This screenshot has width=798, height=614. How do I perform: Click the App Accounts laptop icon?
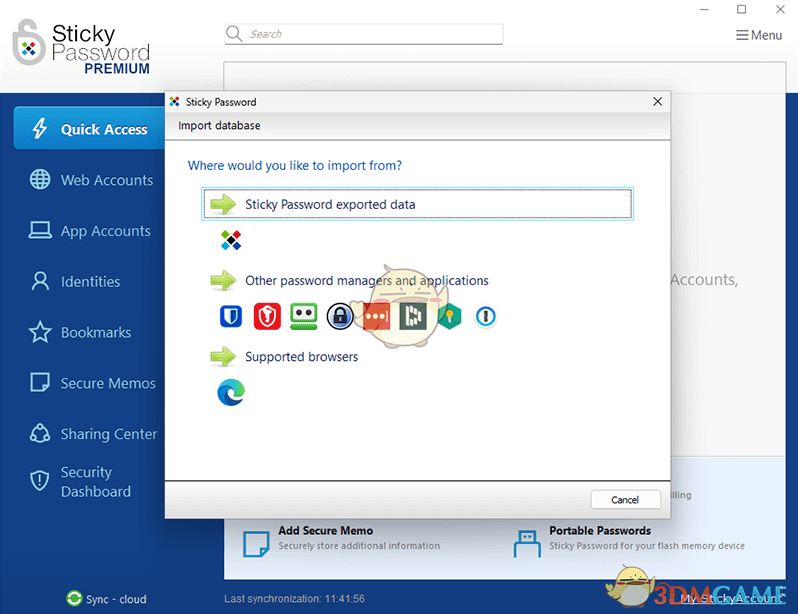(x=40, y=230)
